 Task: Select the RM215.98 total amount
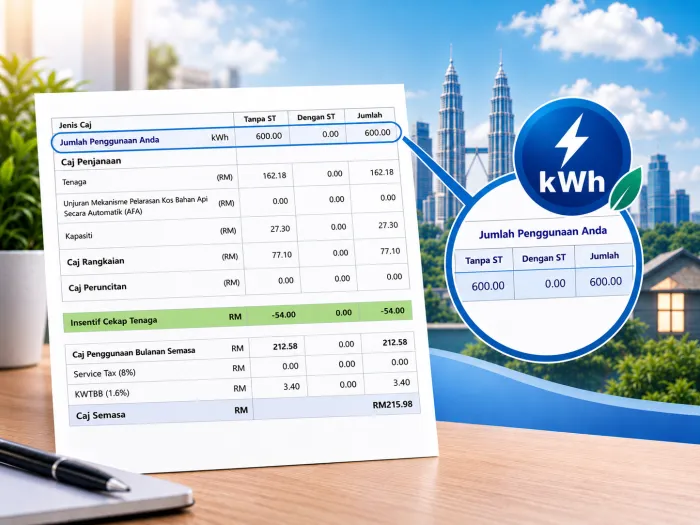pos(392,405)
